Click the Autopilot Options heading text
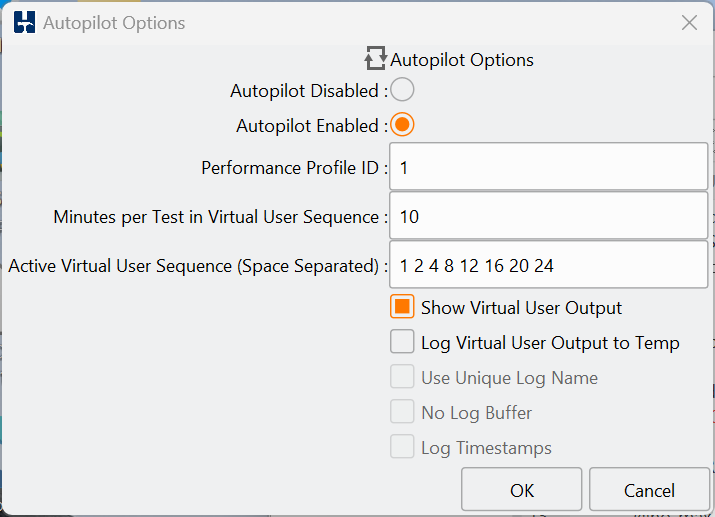This screenshot has height=517, width=715. click(462, 60)
